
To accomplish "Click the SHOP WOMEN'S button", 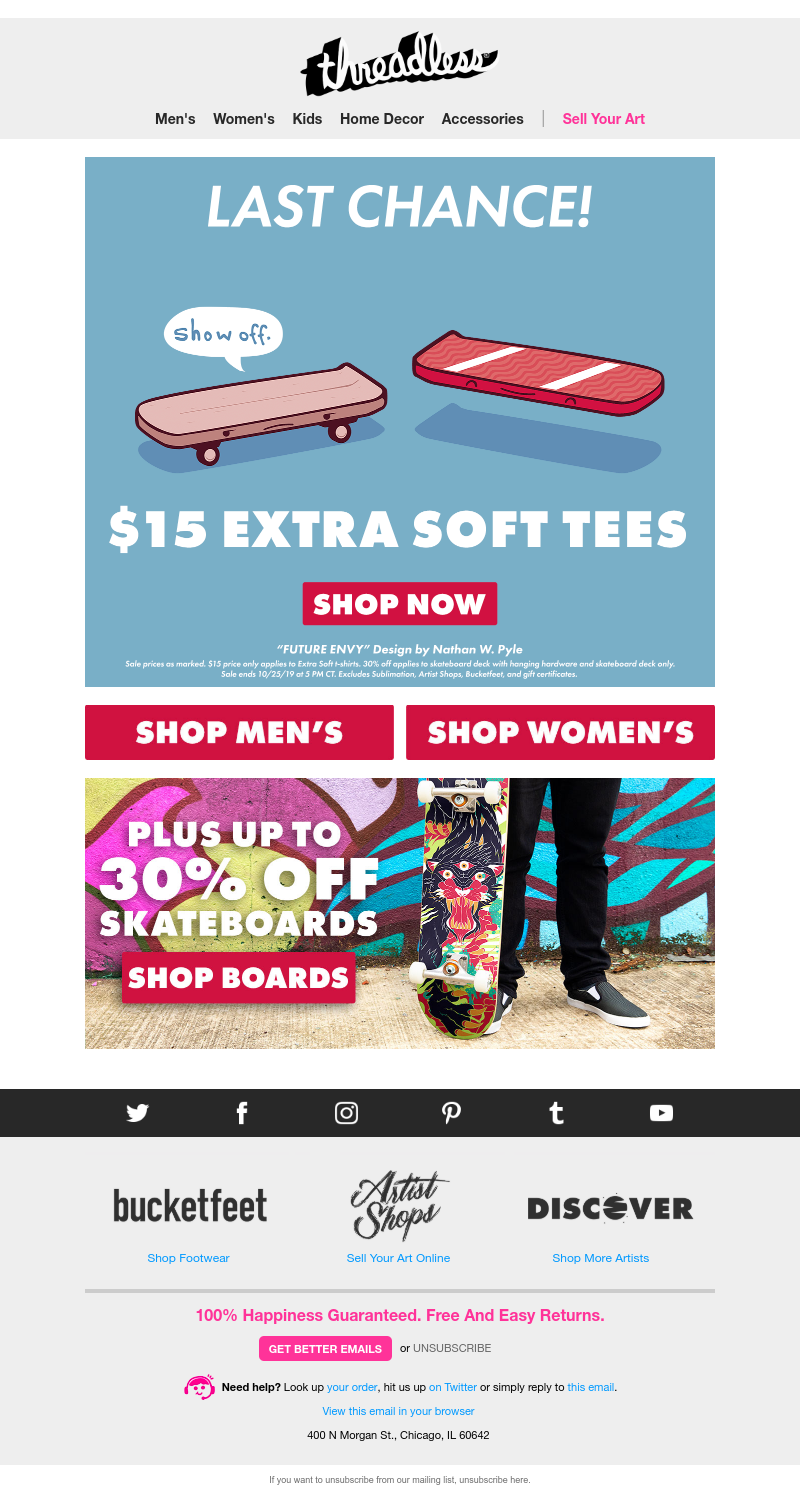I will pos(560,732).
